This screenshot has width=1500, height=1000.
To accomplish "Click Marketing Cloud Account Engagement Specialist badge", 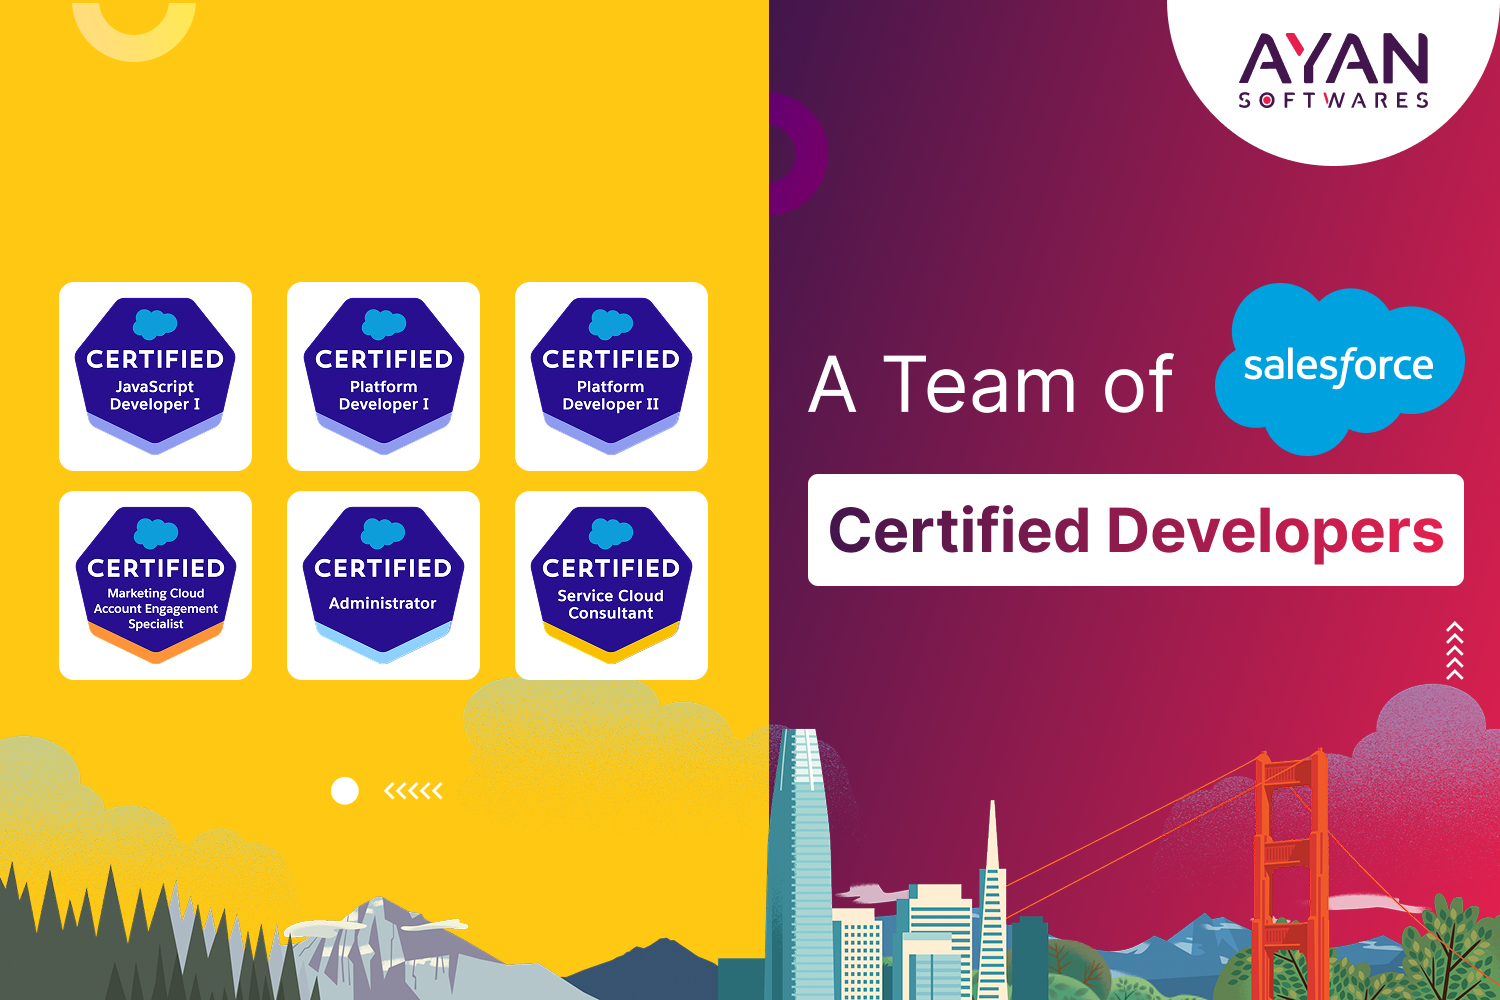I will click(x=155, y=585).
